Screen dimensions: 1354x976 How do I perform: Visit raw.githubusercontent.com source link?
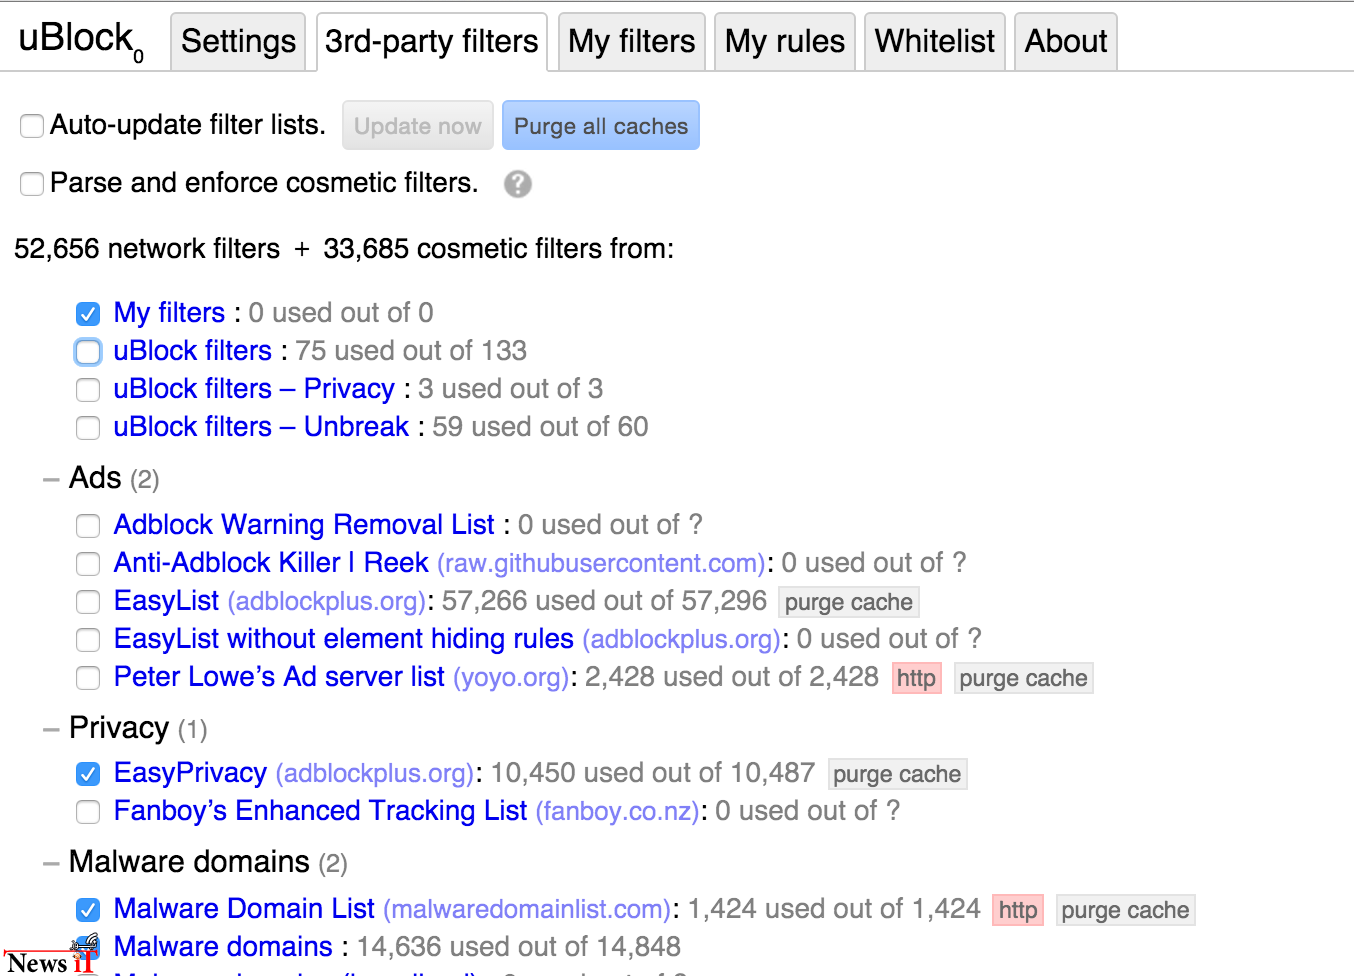[602, 564]
